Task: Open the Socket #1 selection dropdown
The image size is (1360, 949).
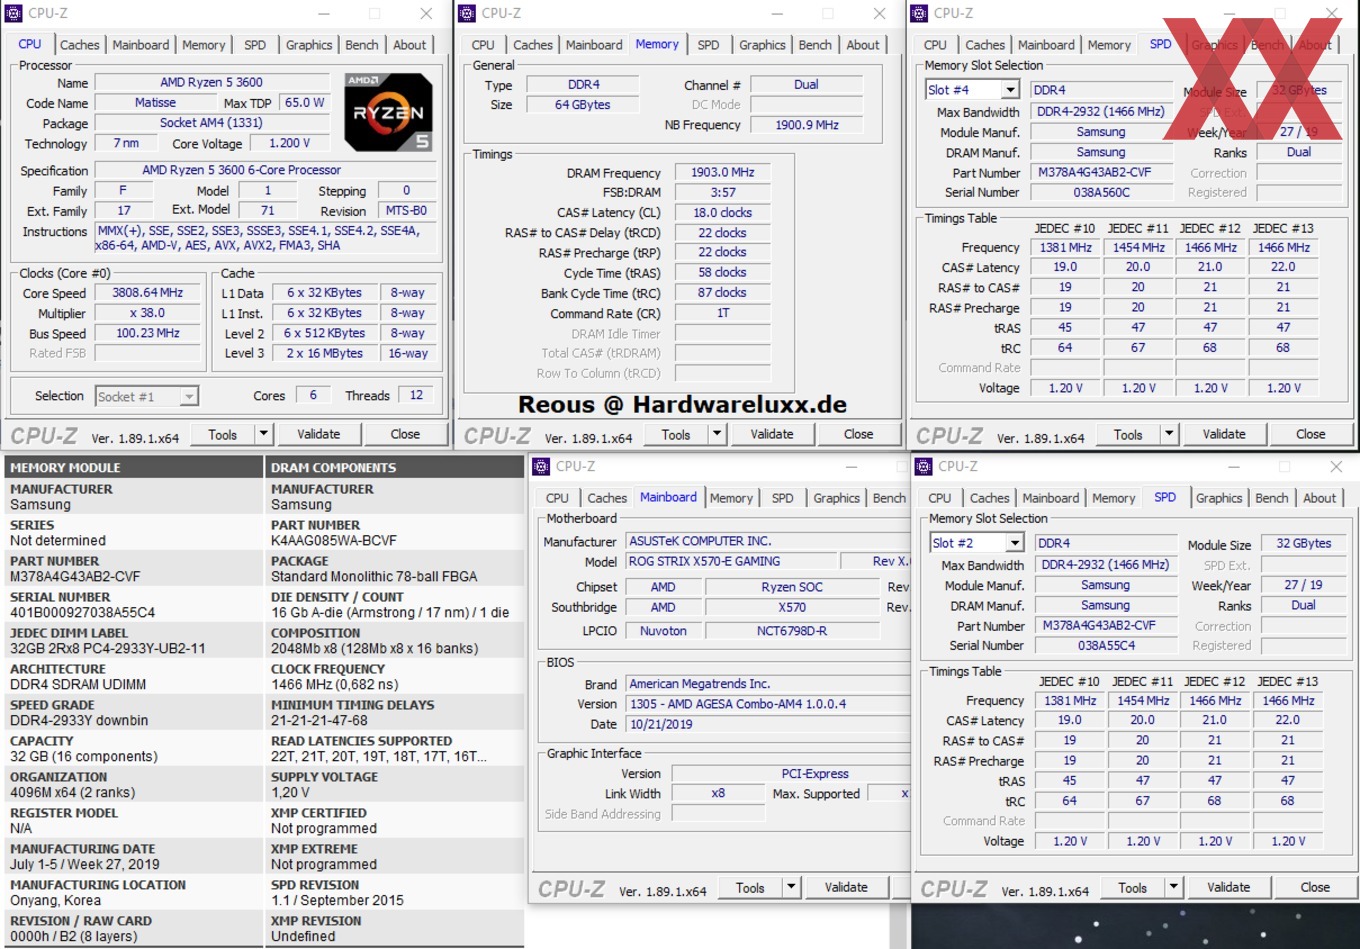Action: (188, 396)
